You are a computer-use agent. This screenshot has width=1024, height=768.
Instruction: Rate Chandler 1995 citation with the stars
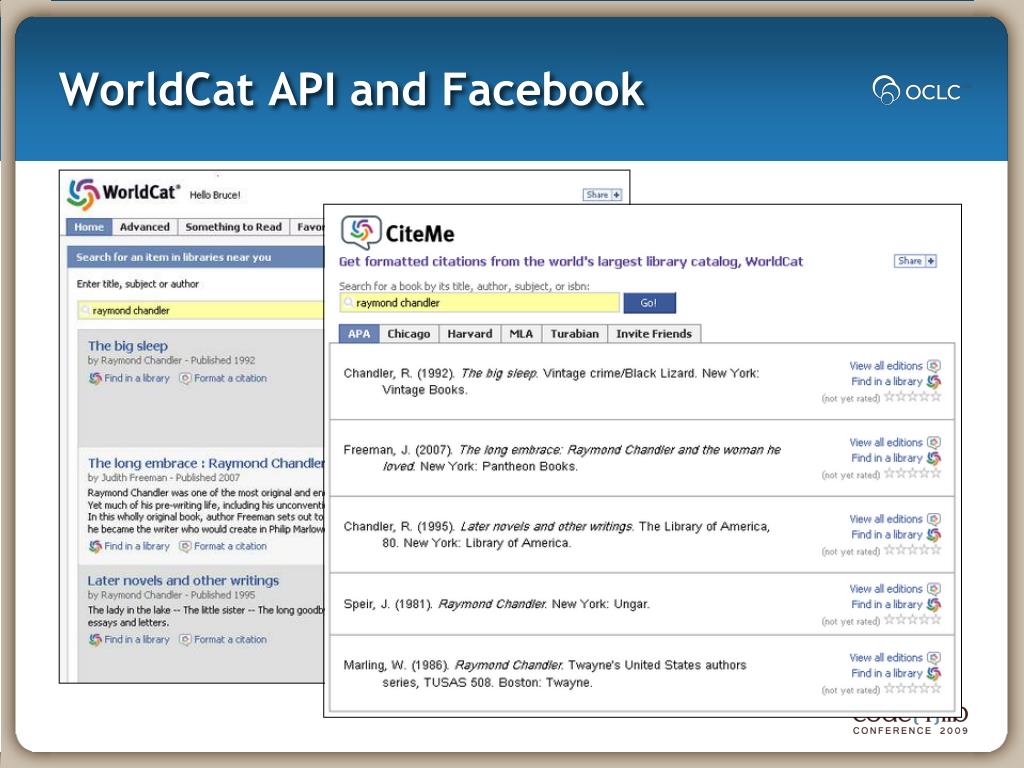[x=912, y=550]
